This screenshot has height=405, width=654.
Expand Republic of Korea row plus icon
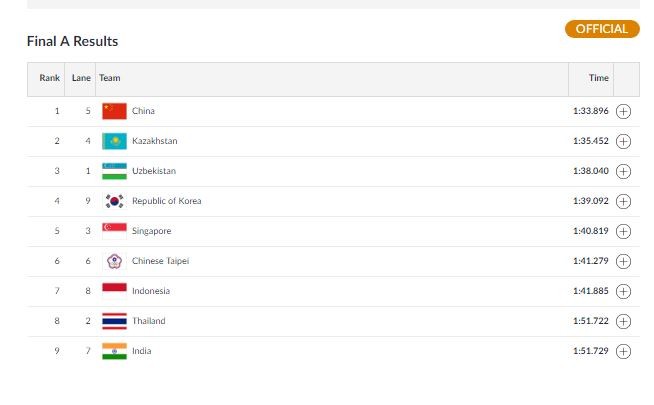coord(623,201)
